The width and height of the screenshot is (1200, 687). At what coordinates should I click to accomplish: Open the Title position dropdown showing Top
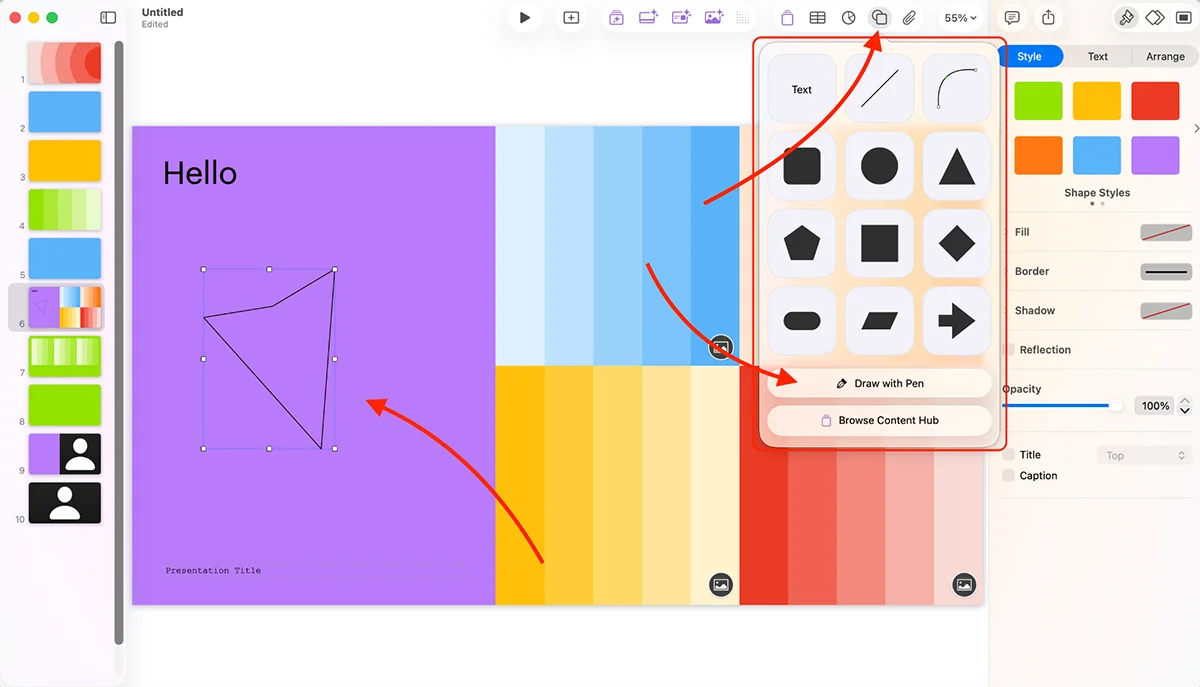click(x=1144, y=455)
